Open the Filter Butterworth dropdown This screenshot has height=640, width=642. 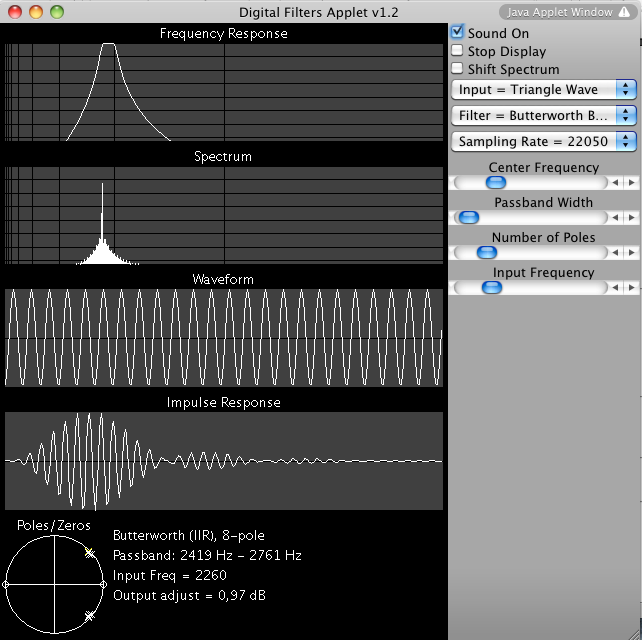(x=544, y=115)
